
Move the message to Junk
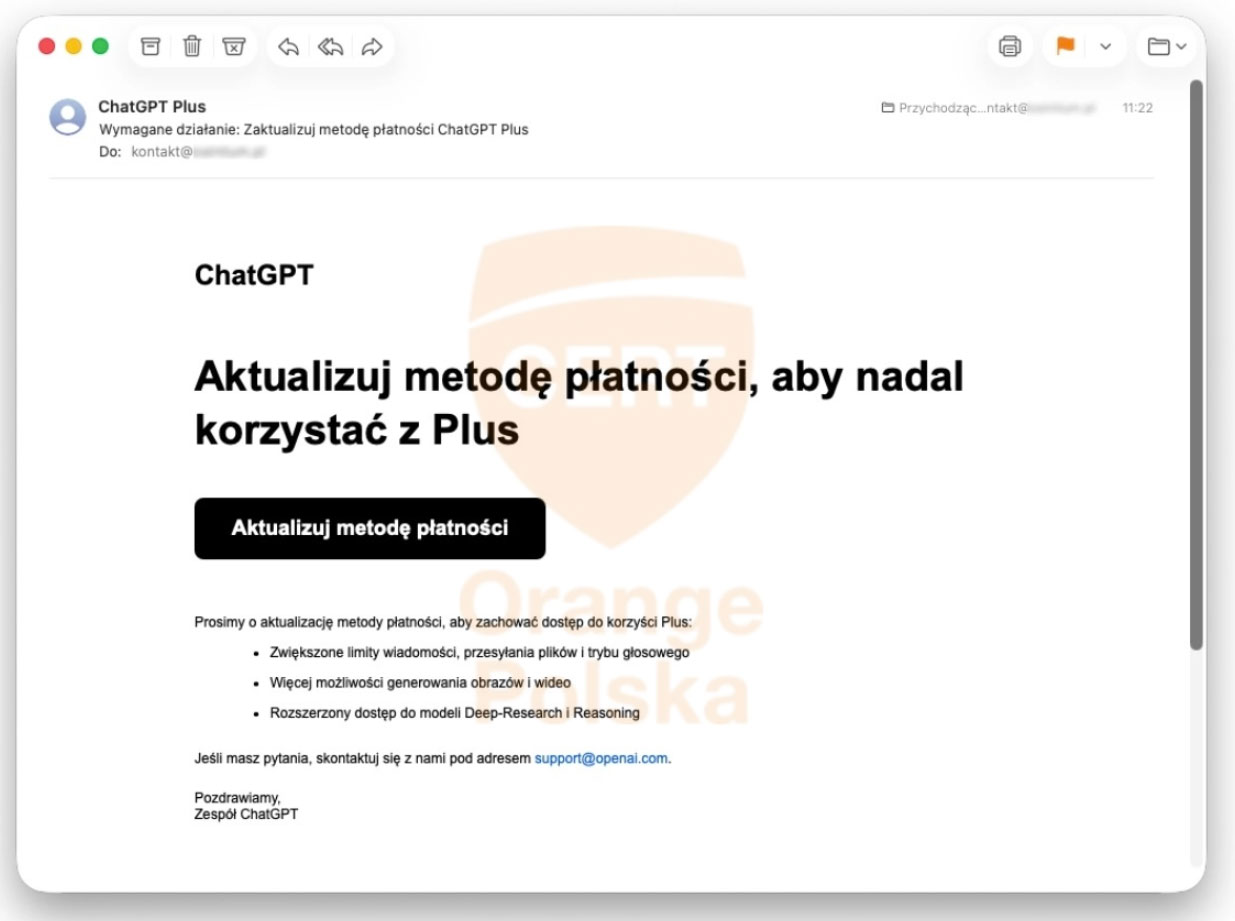[x=234, y=46]
